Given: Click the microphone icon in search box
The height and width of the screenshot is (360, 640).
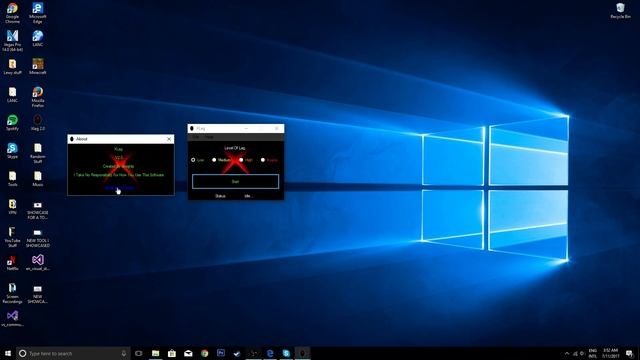Looking at the screenshot, I should click(124, 353).
